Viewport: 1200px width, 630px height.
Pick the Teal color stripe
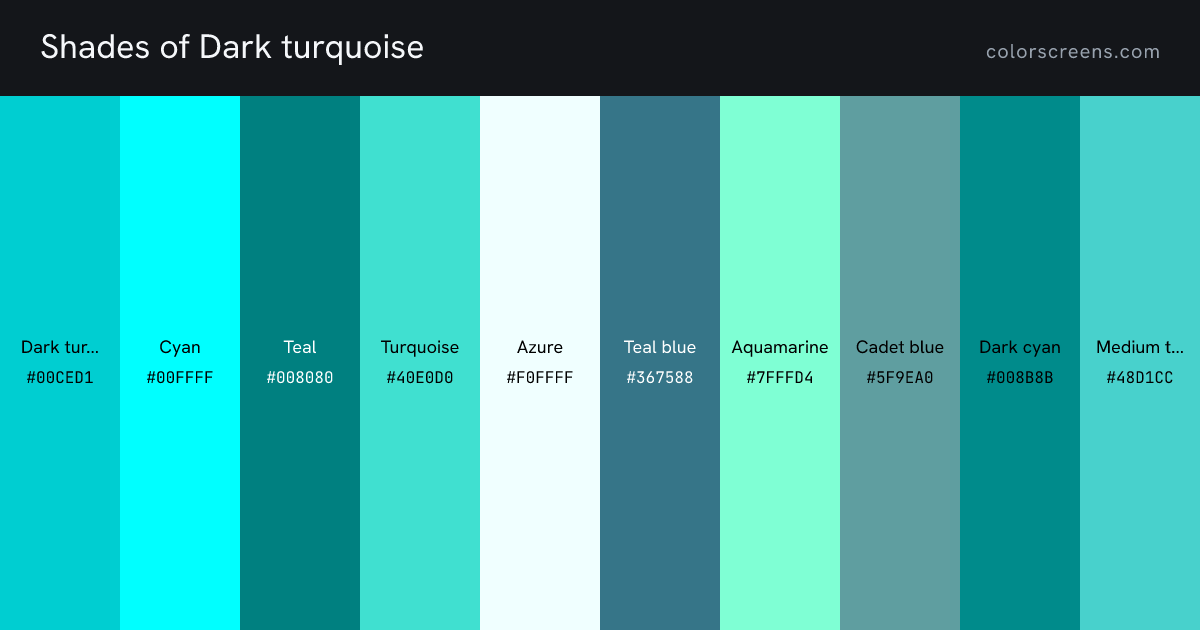300,363
